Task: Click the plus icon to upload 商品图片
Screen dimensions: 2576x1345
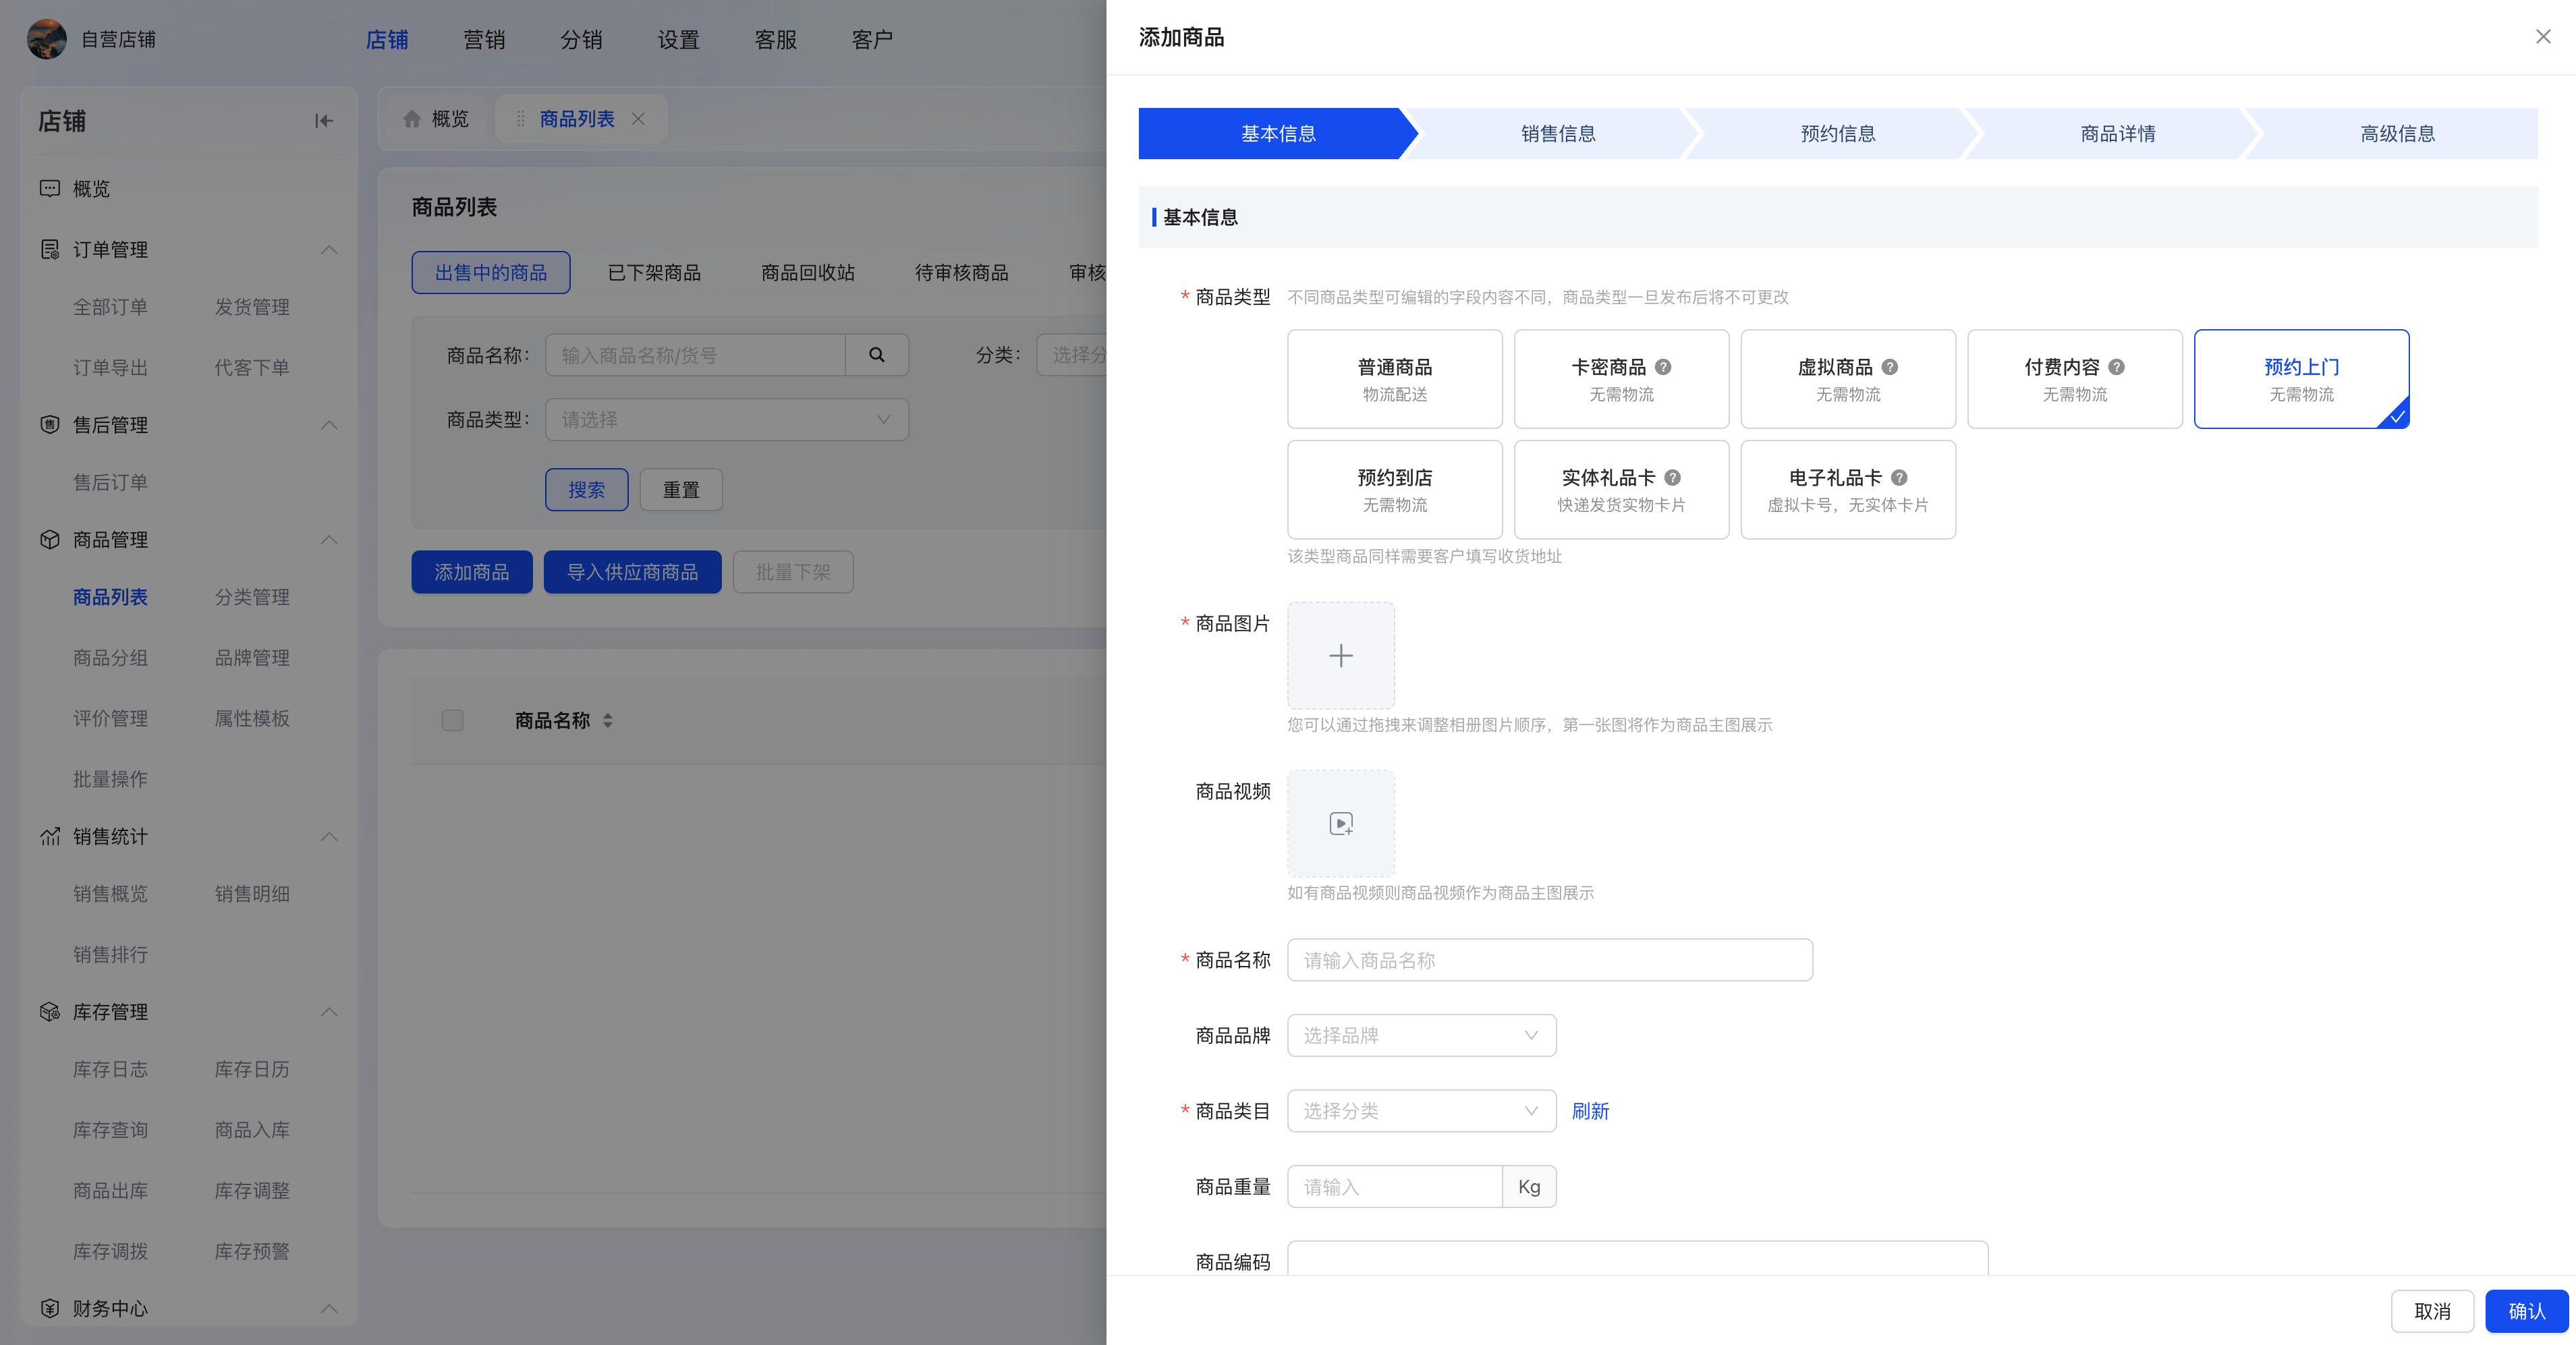Action: click(1341, 656)
